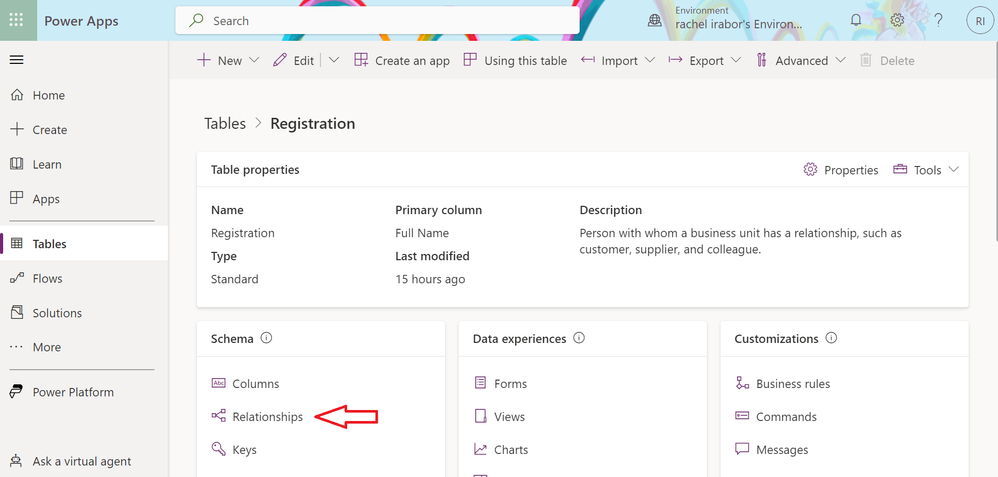Viewport: 998px width, 477px height.
Task: Click the Charts graph icon
Action: (480, 450)
